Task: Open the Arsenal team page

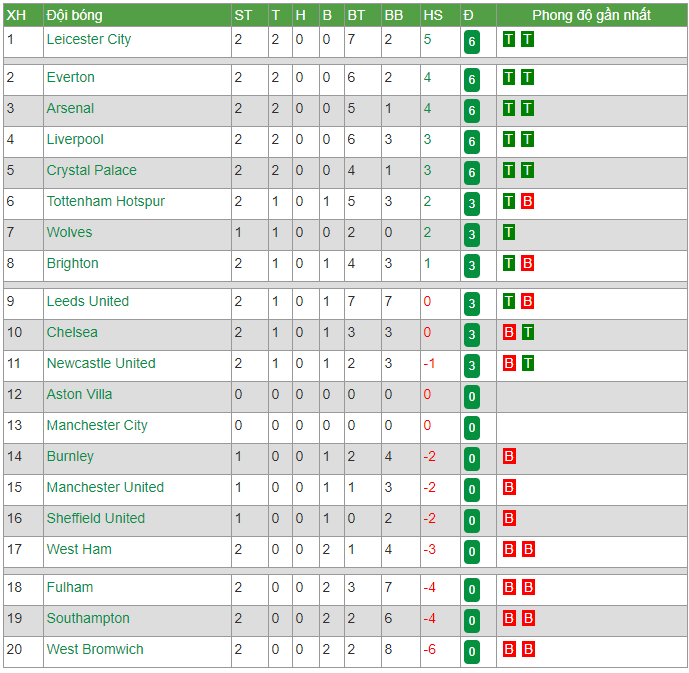Action: click(70, 109)
